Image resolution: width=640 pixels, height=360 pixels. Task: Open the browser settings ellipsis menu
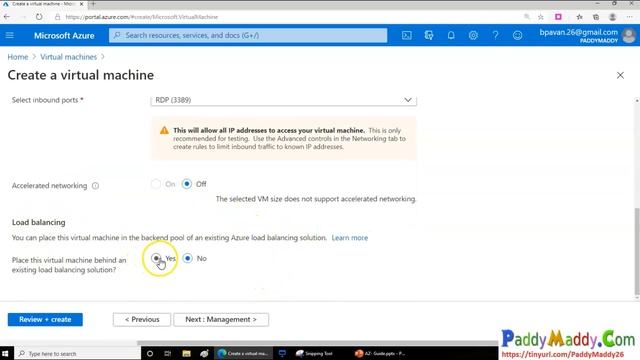coord(629,17)
